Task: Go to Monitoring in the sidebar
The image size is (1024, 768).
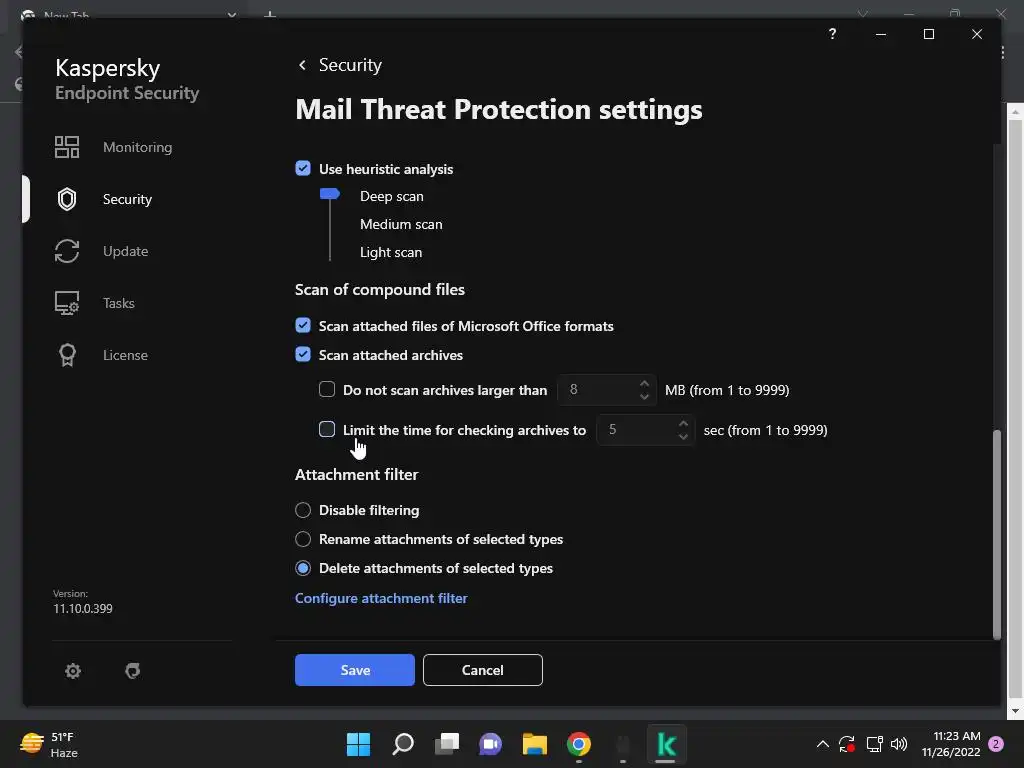Action: click(x=137, y=147)
